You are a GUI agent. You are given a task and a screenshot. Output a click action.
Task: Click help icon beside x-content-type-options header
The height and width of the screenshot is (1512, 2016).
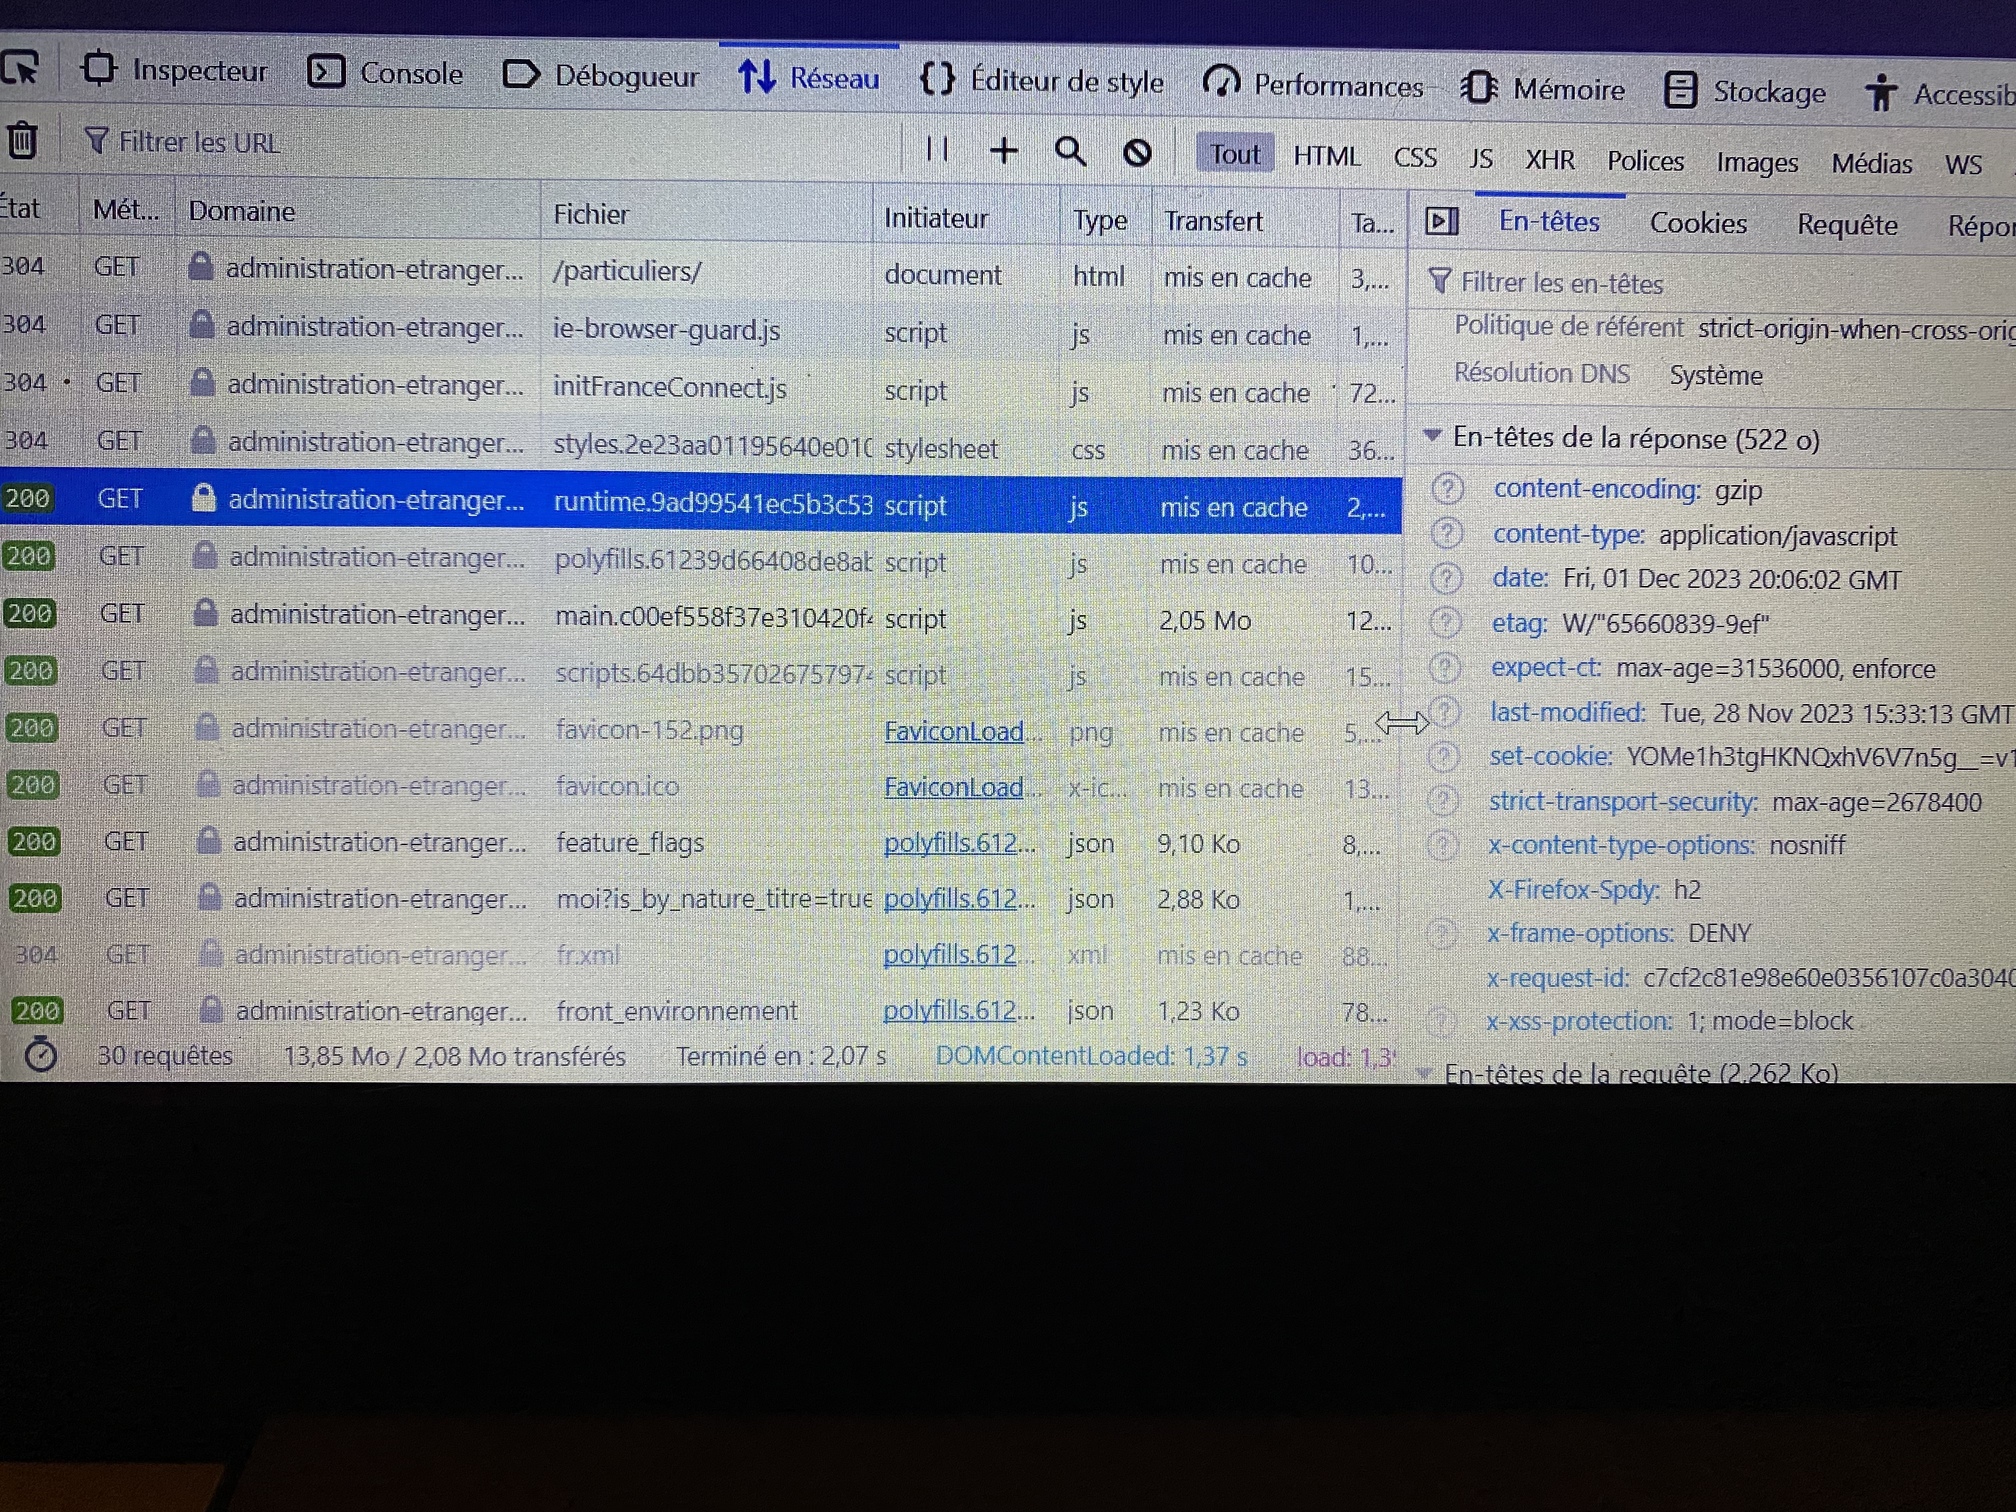pyautogui.click(x=1442, y=845)
